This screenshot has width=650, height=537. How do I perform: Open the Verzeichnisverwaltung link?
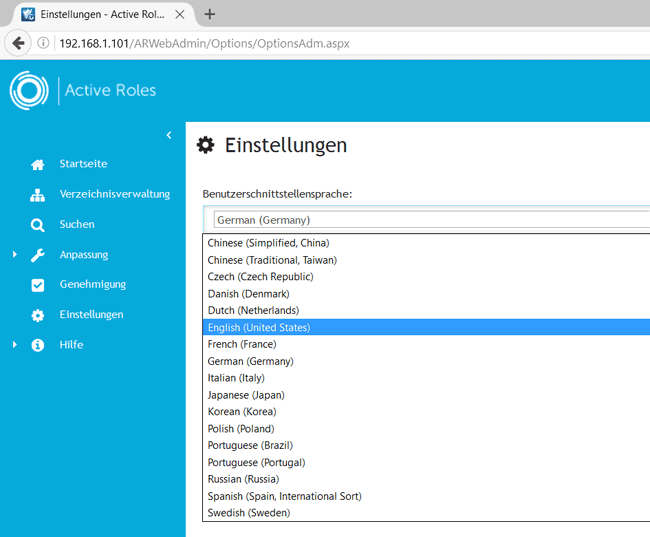pyautogui.click(x=115, y=194)
